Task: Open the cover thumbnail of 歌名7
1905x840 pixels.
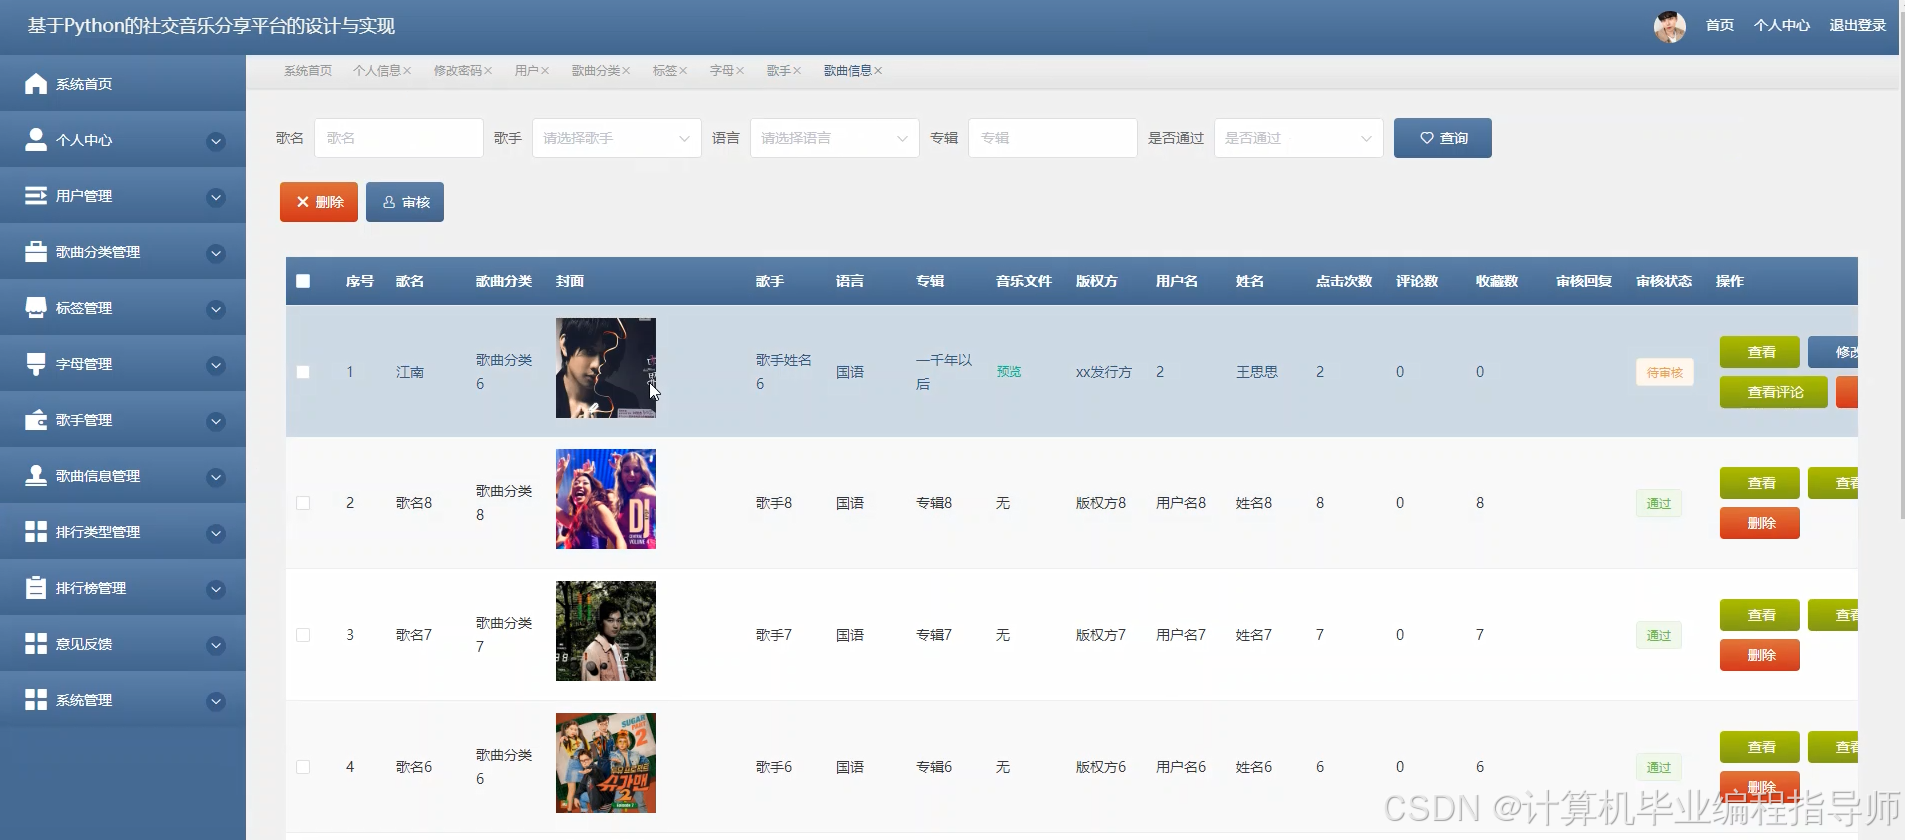Action: (x=606, y=631)
